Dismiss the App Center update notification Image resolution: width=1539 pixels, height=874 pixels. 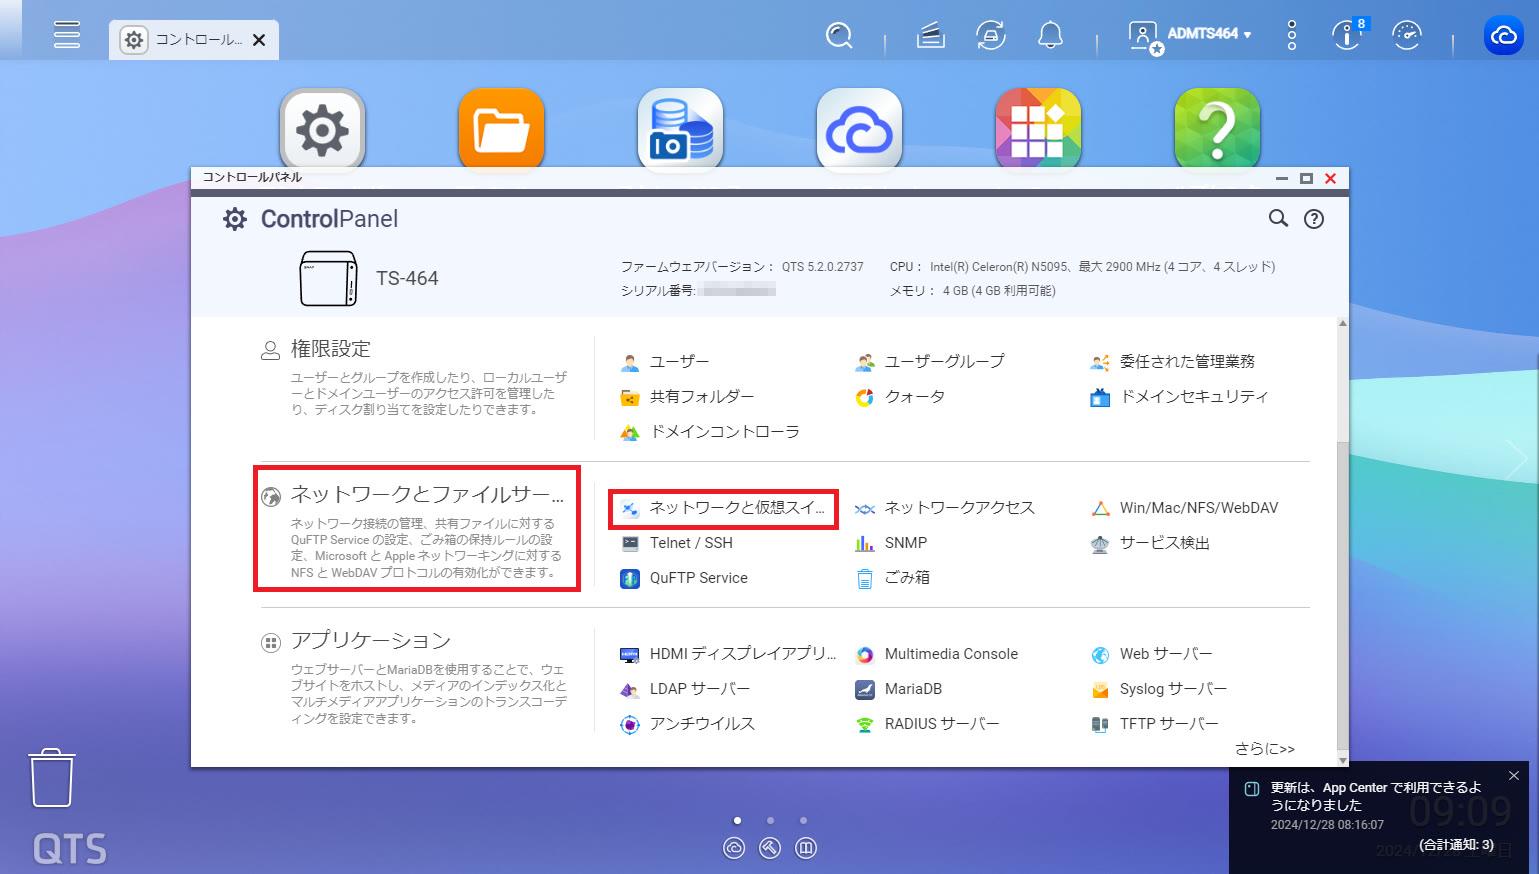pyautogui.click(x=1514, y=776)
